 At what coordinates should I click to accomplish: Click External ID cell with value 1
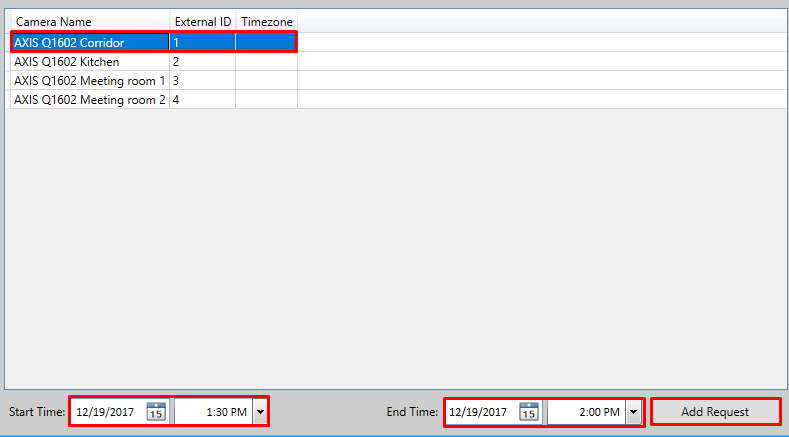[x=203, y=42]
